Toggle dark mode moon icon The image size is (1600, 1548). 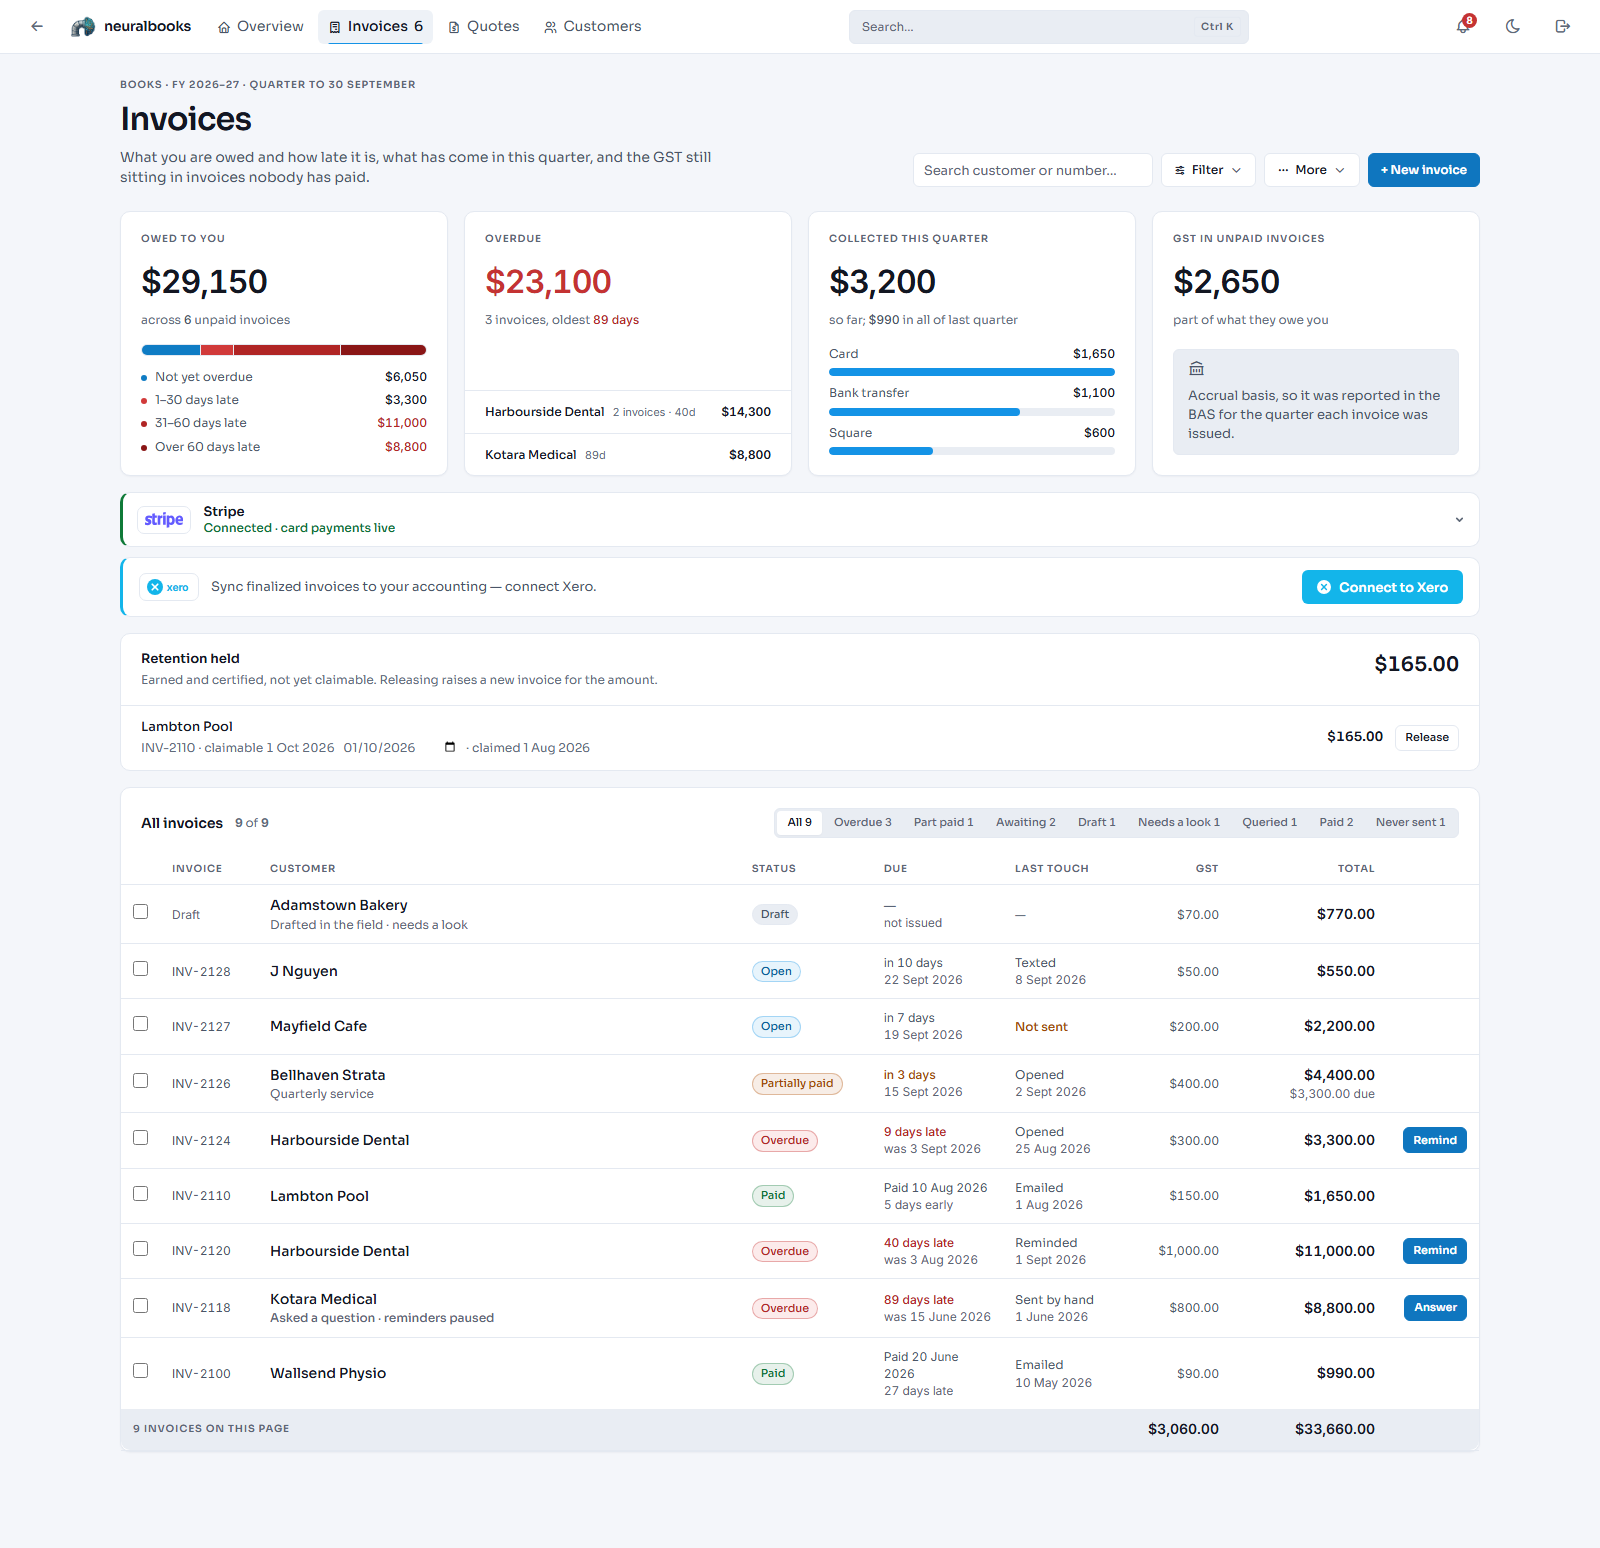click(1513, 27)
